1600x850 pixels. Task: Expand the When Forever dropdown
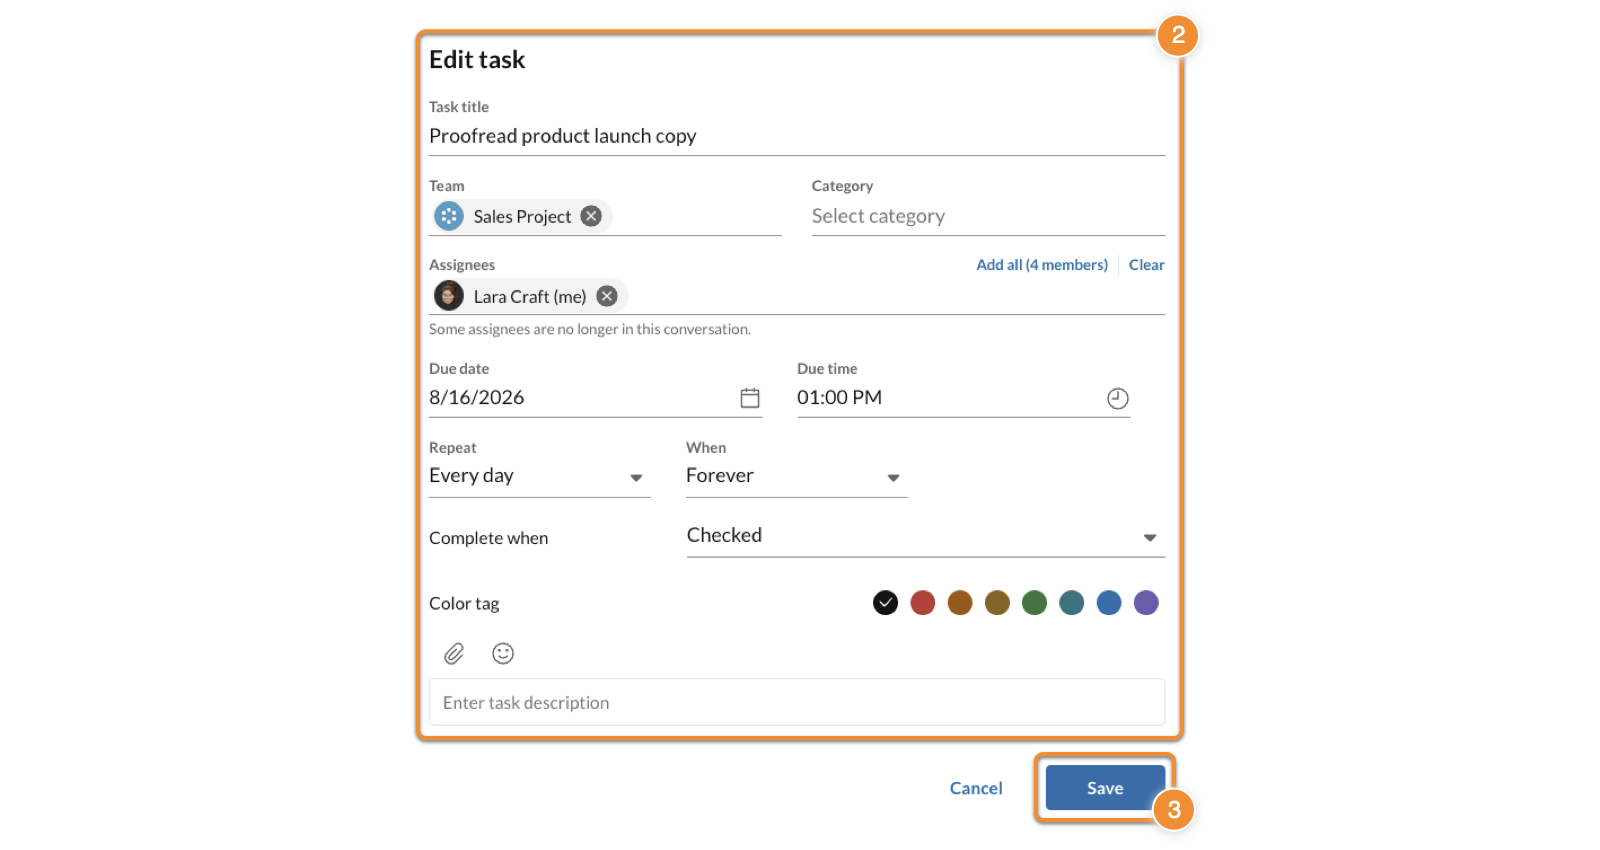point(893,478)
